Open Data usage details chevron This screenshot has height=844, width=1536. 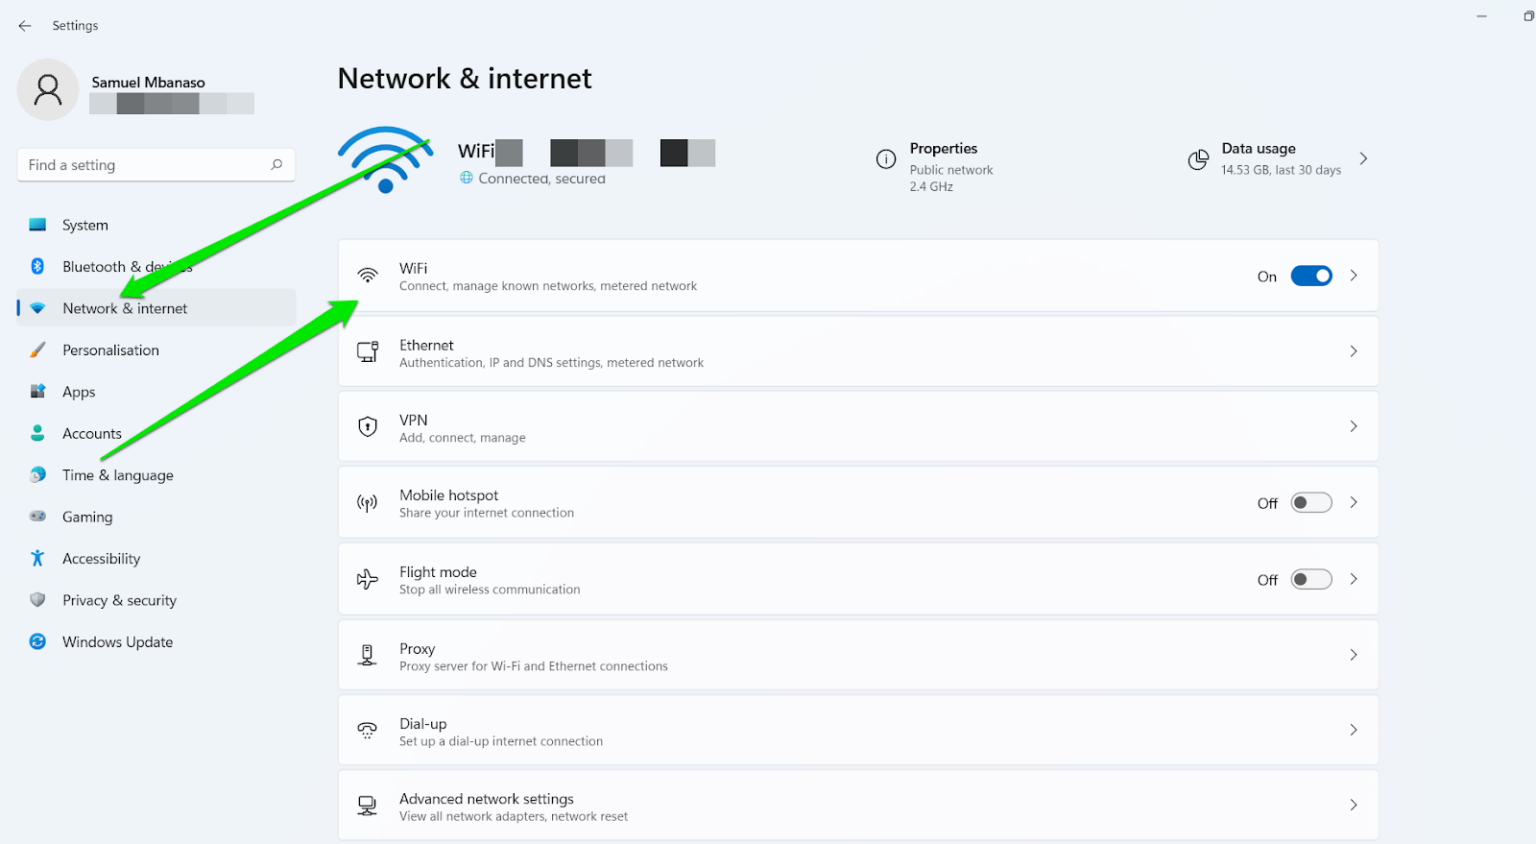pos(1363,159)
